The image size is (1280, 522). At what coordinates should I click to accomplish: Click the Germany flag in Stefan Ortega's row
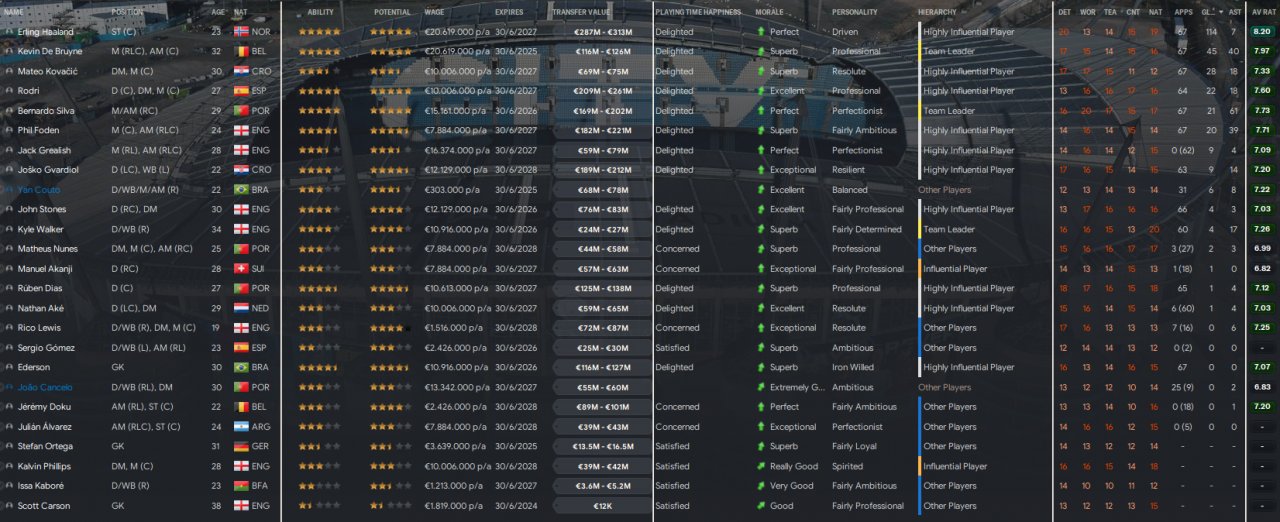pos(240,447)
